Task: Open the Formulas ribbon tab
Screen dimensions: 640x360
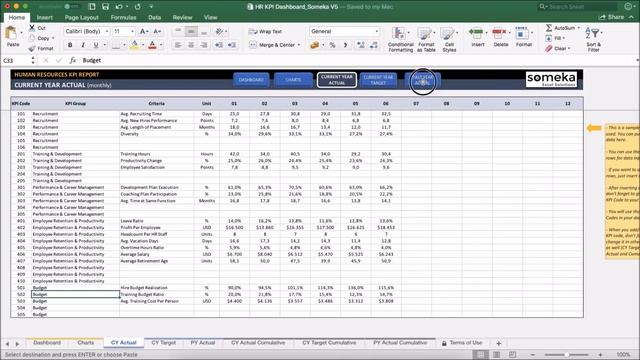Action: coord(123,18)
